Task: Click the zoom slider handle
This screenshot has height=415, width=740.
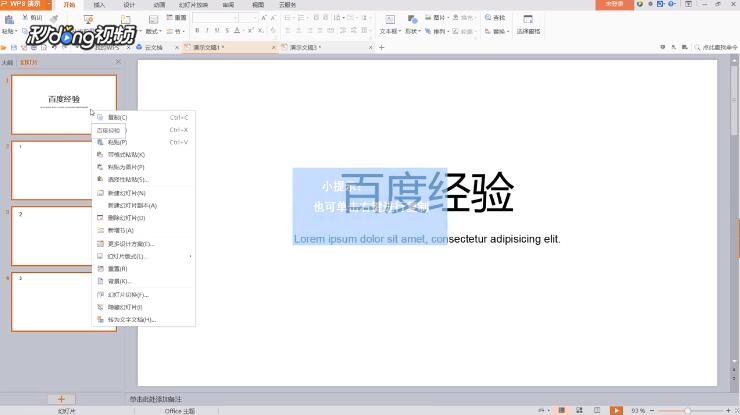Action: click(688, 411)
